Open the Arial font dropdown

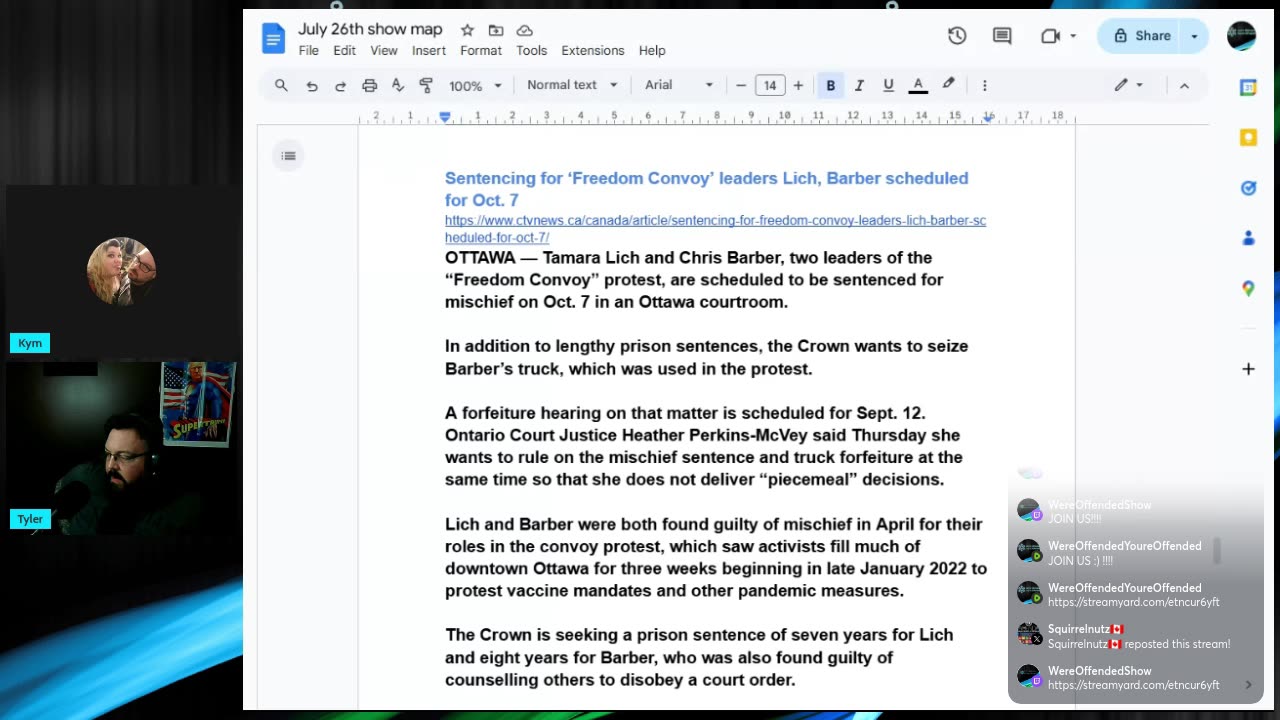[679, 85]
